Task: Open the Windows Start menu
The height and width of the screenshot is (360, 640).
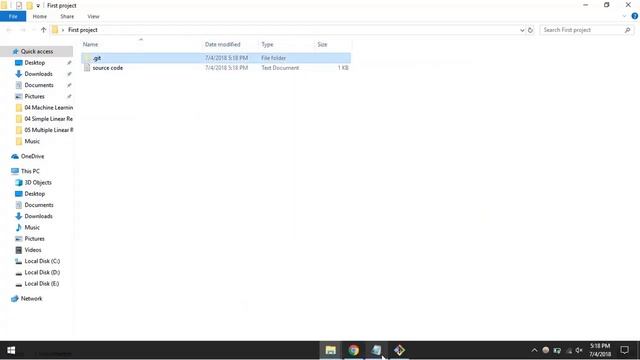Action: [11, 350]
